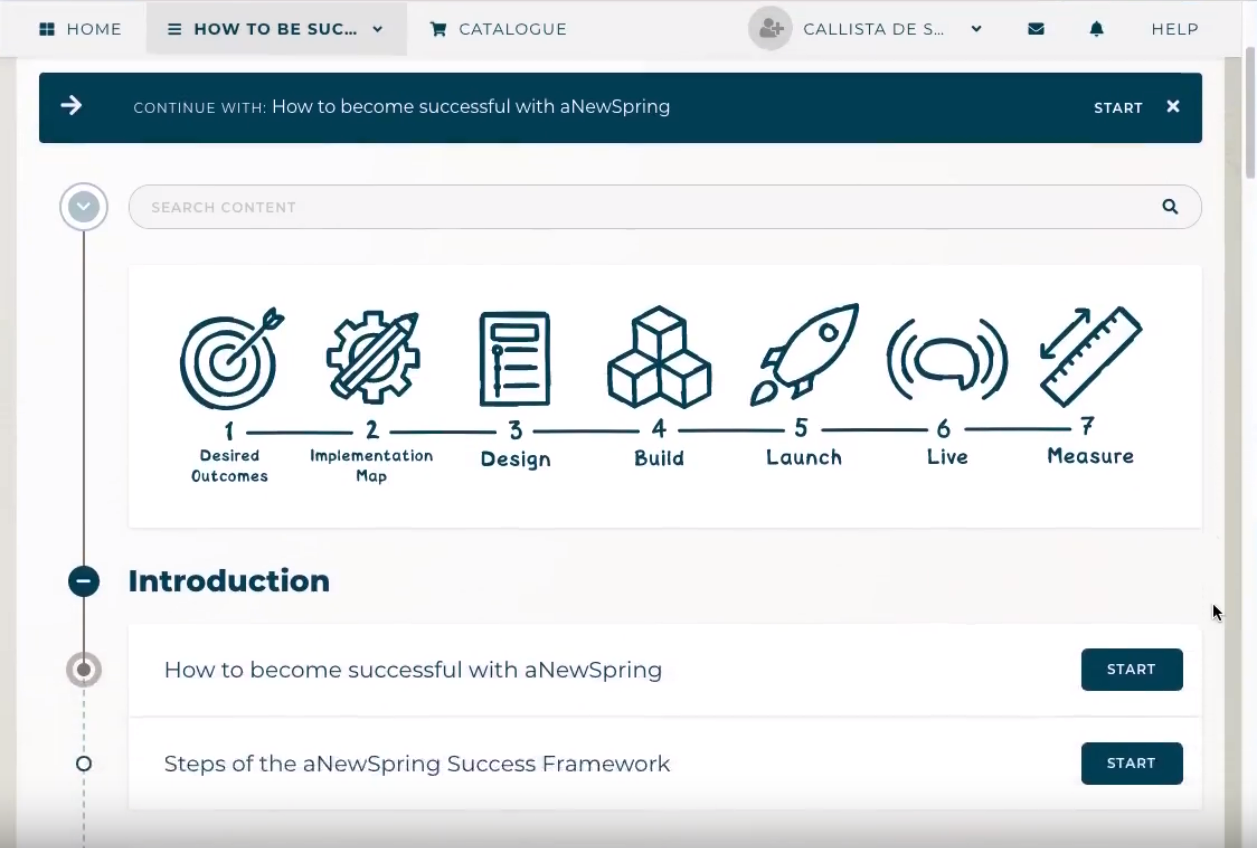Click the envelope messages icon

[x=1036, y=29]
